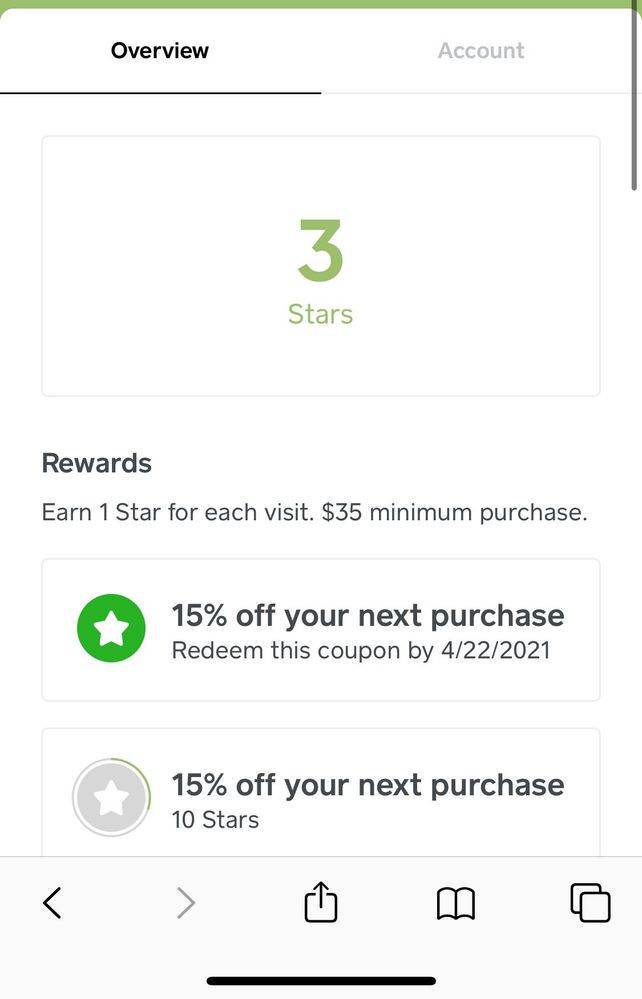
Task: Open the Safari share sheet icon
Action: (x=321, y=902)
